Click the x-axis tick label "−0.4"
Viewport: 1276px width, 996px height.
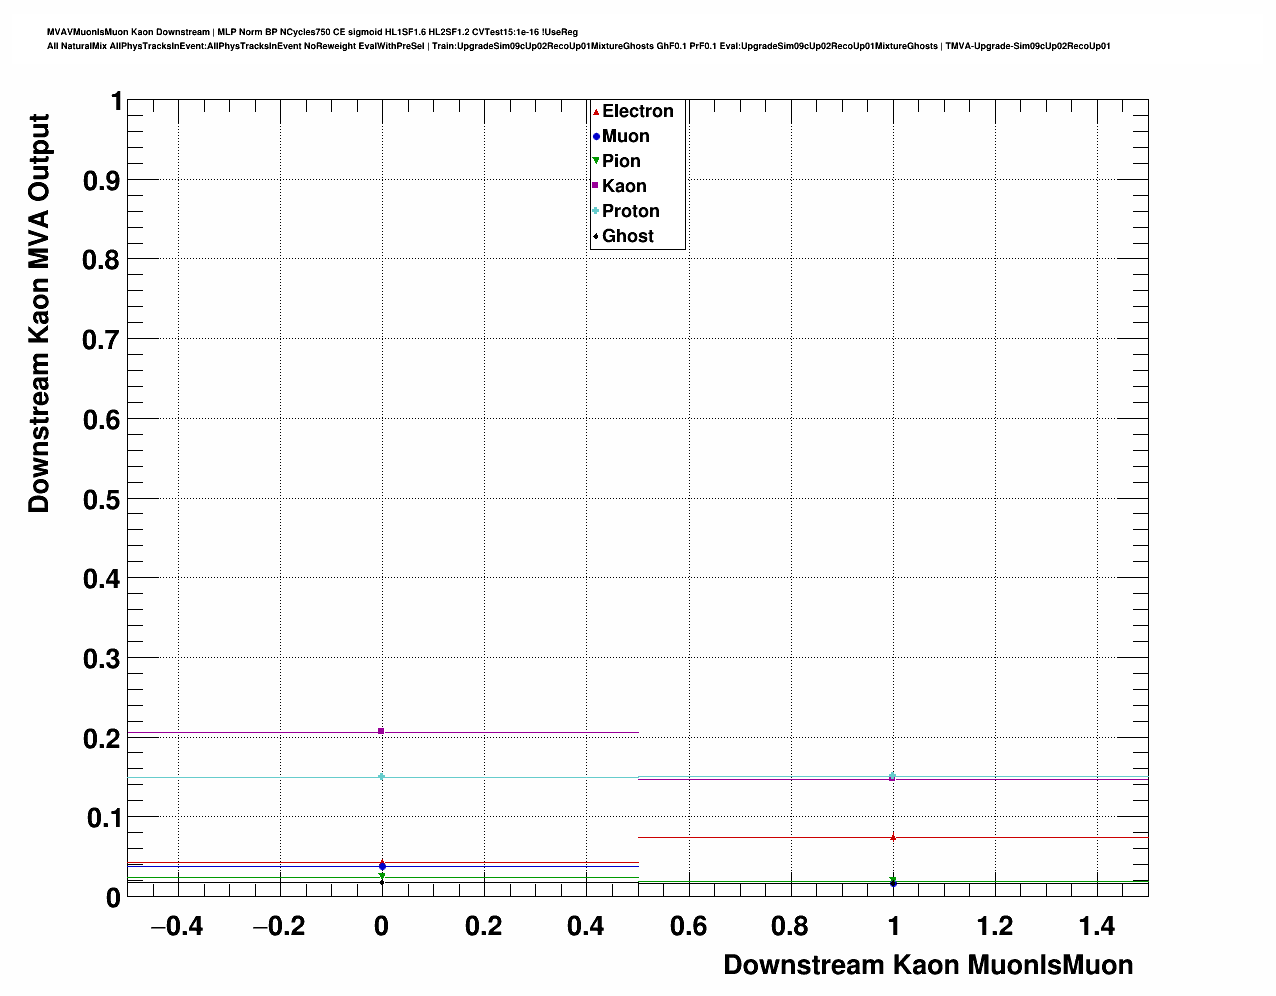tap(176, 927)
